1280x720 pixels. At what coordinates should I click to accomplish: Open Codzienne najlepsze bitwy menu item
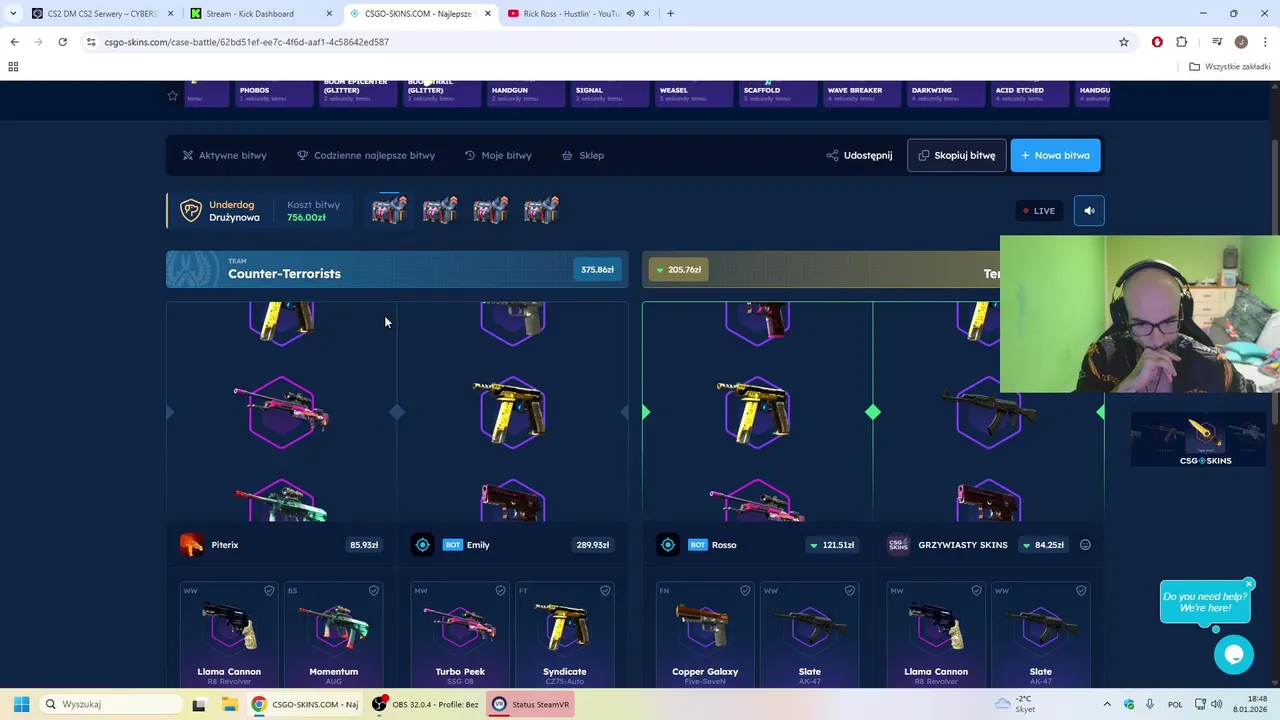tap(366, 156)
